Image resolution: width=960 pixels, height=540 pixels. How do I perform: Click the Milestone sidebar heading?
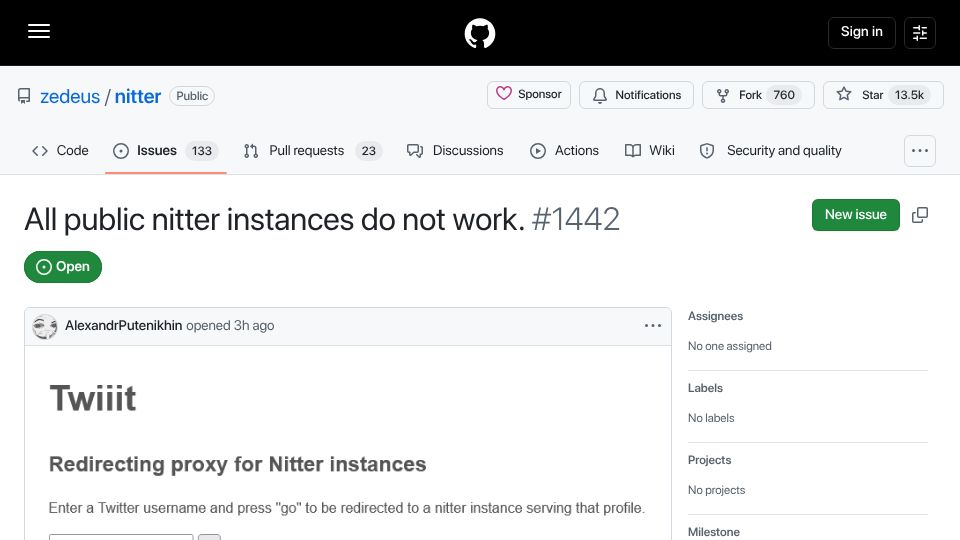coord(714,532)
